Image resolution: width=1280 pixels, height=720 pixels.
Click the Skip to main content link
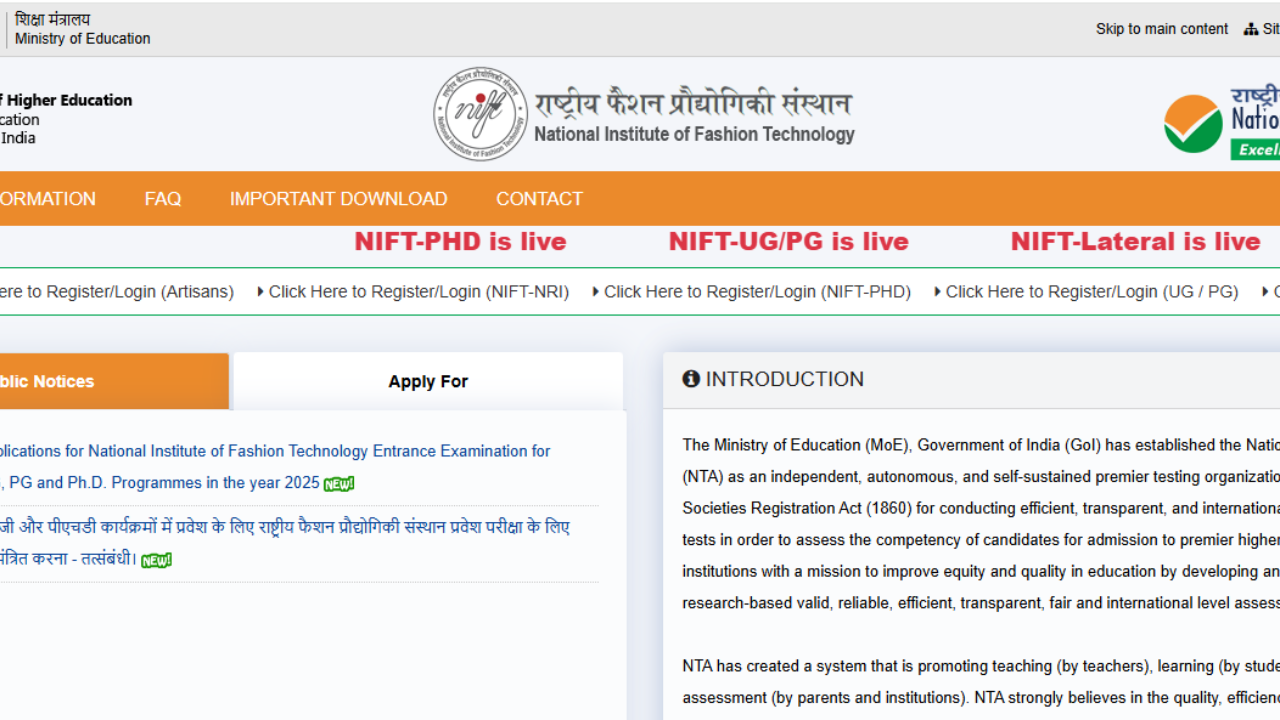coord(1161,29)
